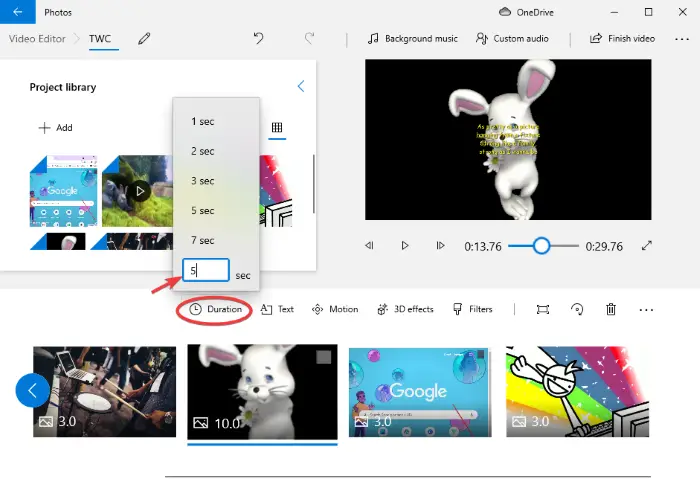The image size is (700, 479).
Task: Click the preview seek slider handle
Action: [x=542, y=246]
